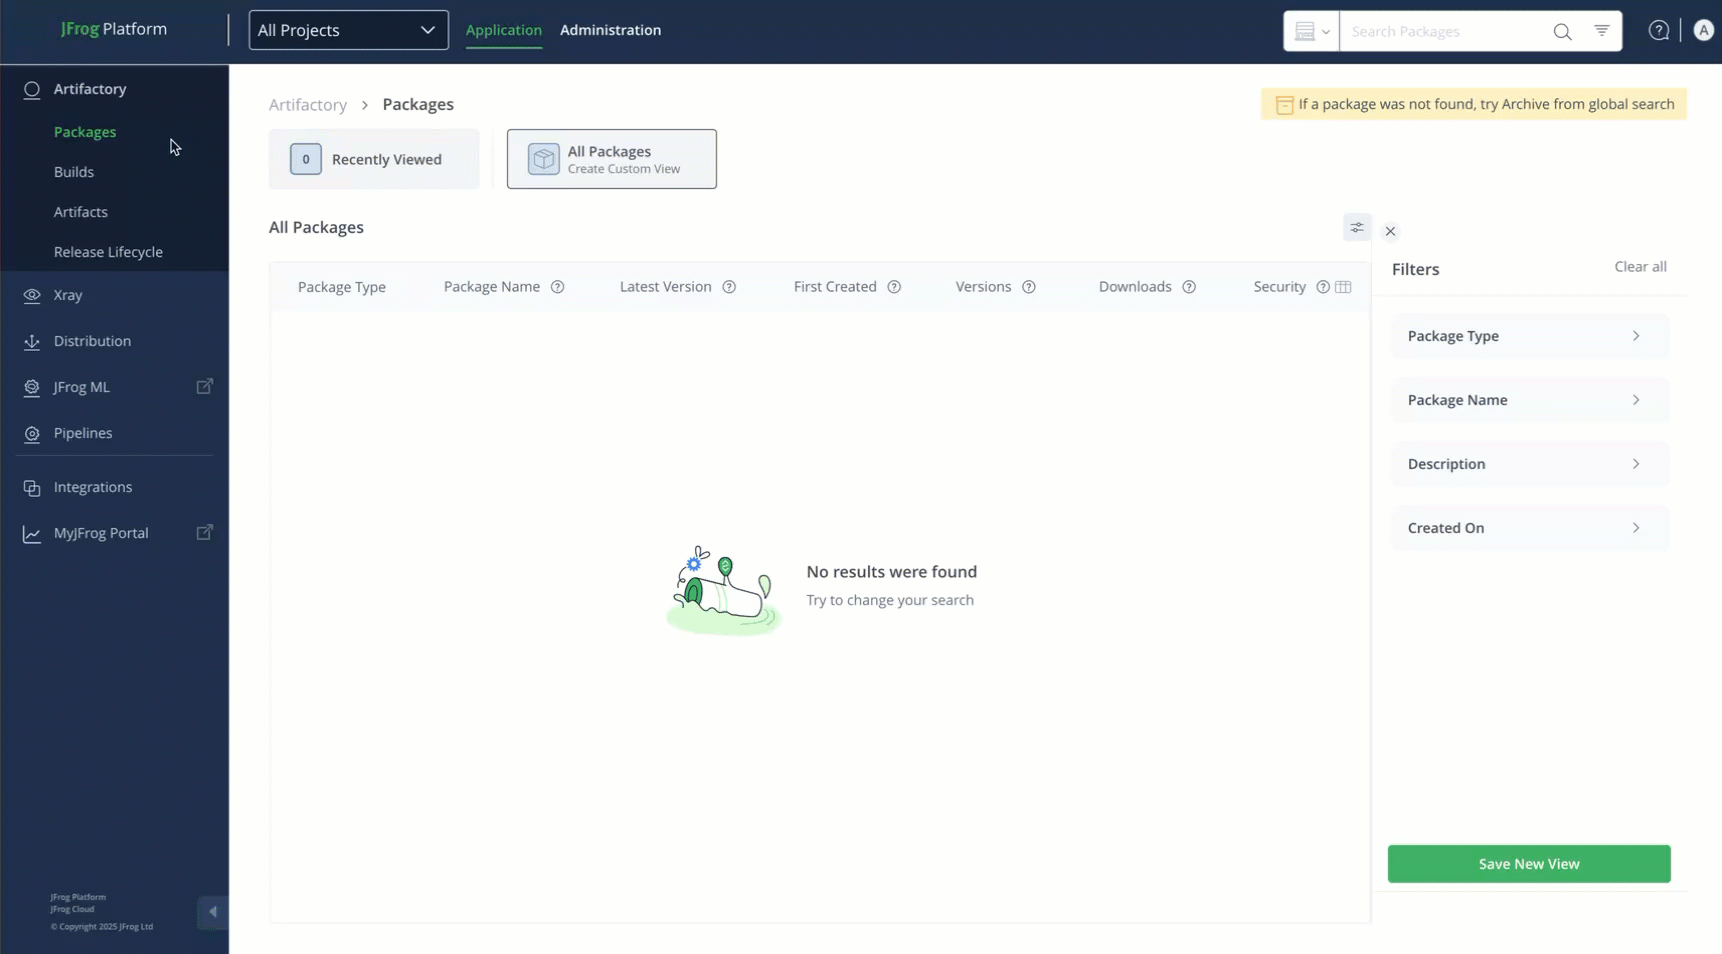This screenshot has height=954, width=1722.
Task: Click the Integrations sidebar icon
Action: pyautogui.click(x=32, y=488)
